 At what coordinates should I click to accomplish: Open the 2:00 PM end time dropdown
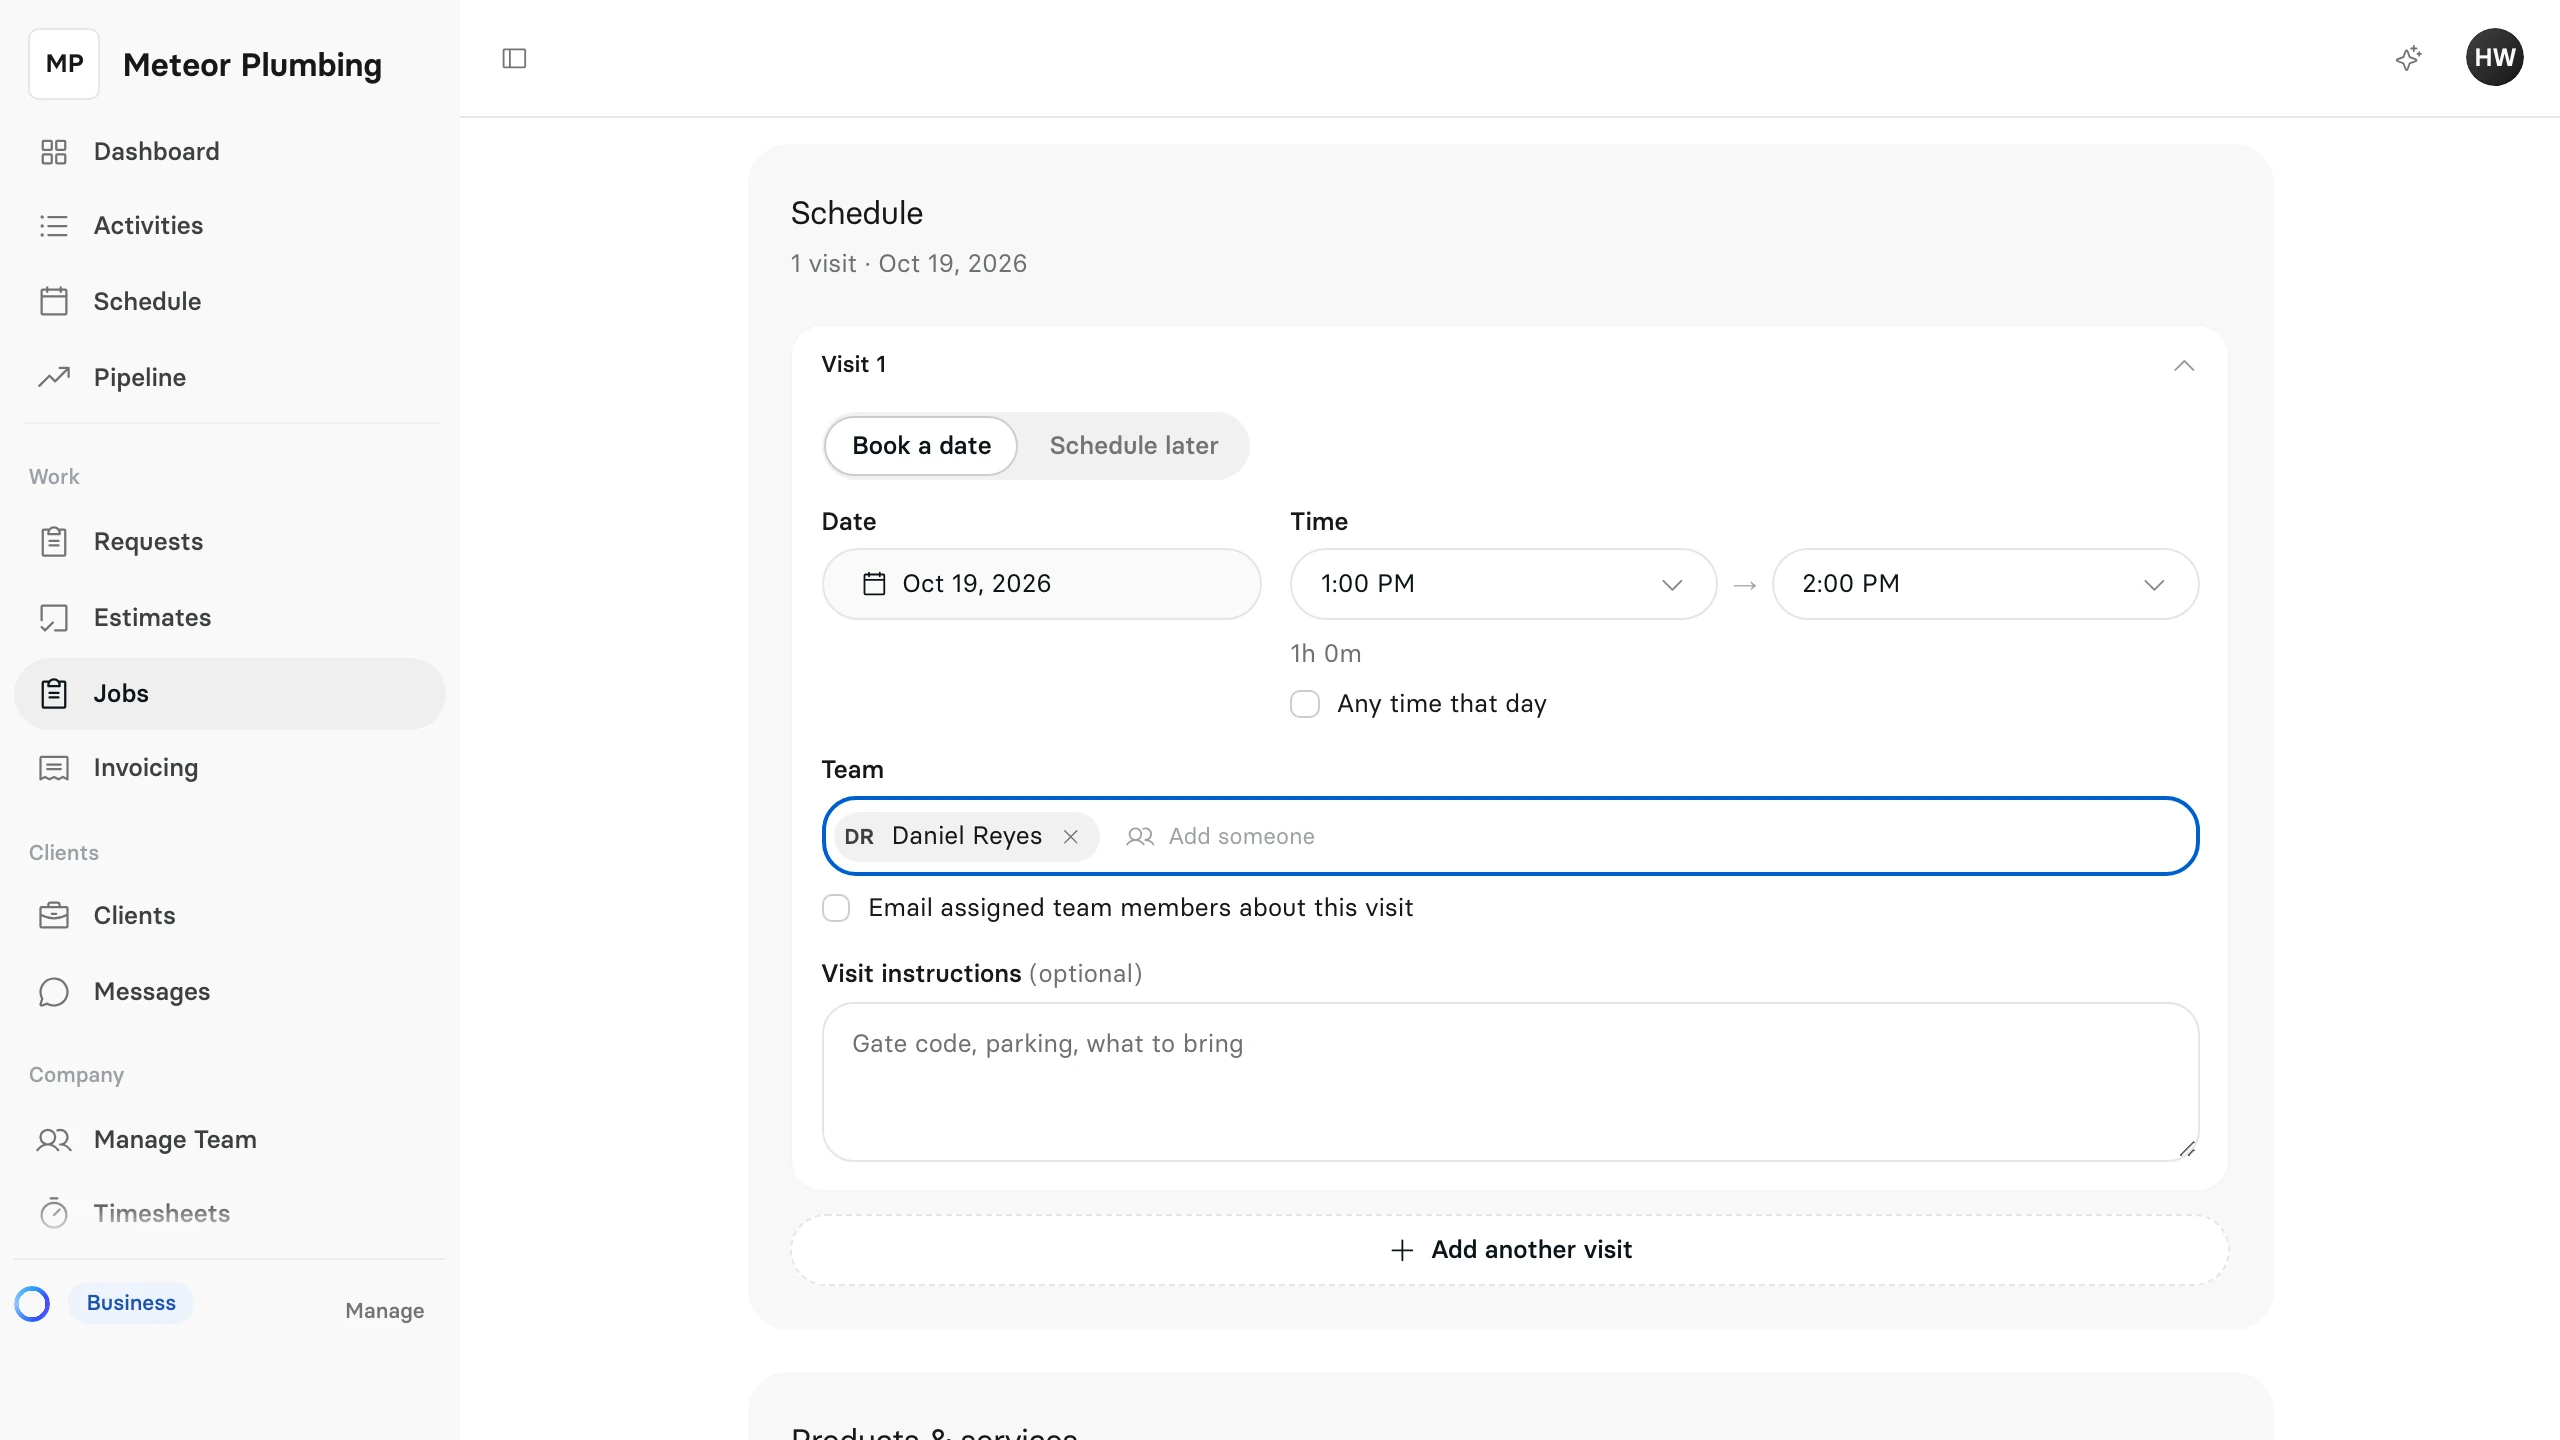(1985, 584)
